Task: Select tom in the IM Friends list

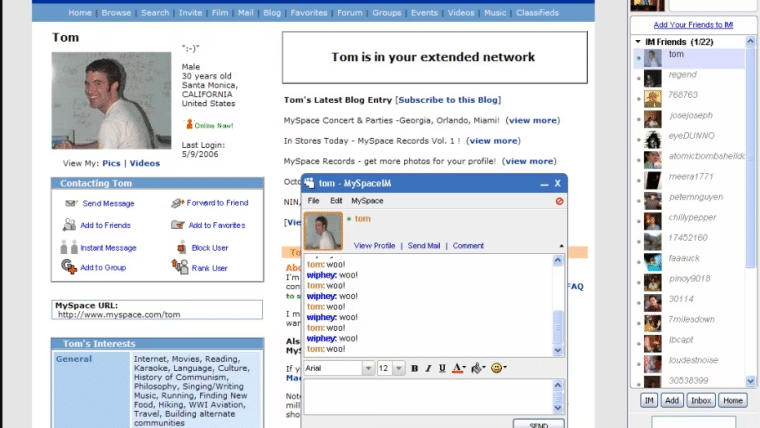Action: [x=689, y=58]
